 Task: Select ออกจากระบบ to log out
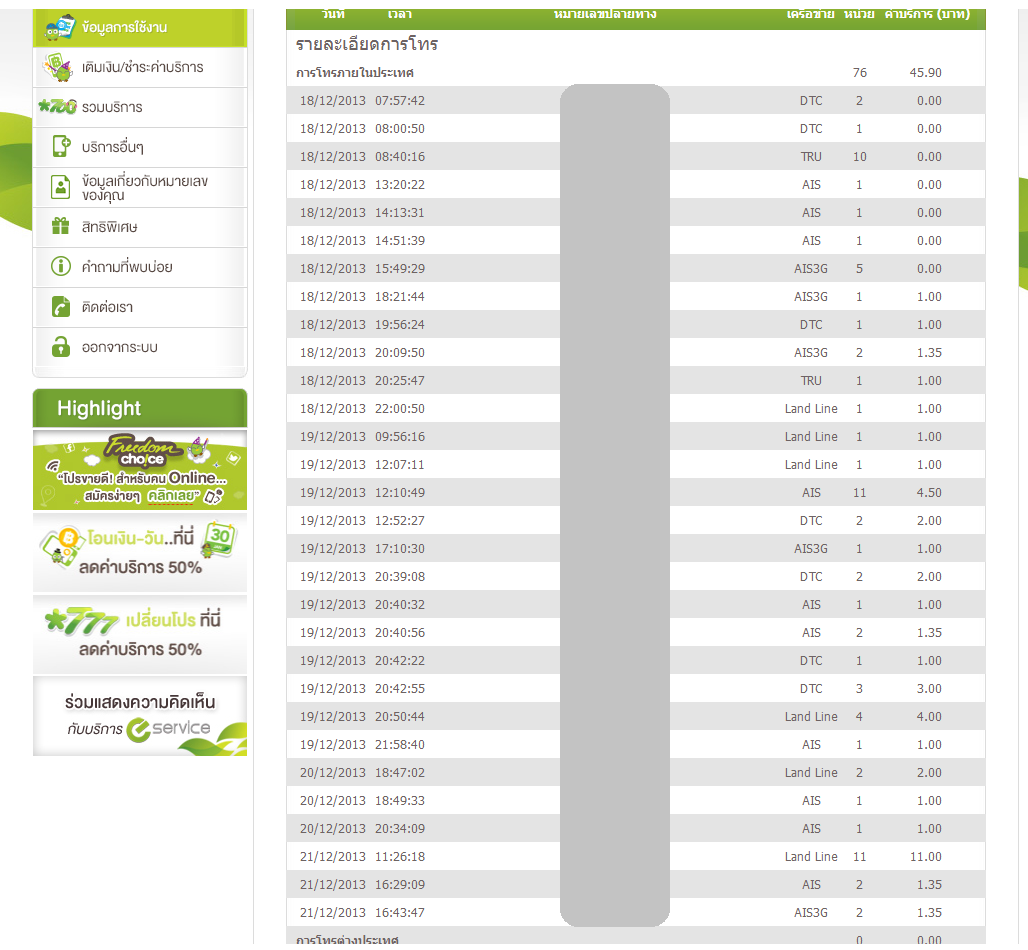[x=140, y=347]
